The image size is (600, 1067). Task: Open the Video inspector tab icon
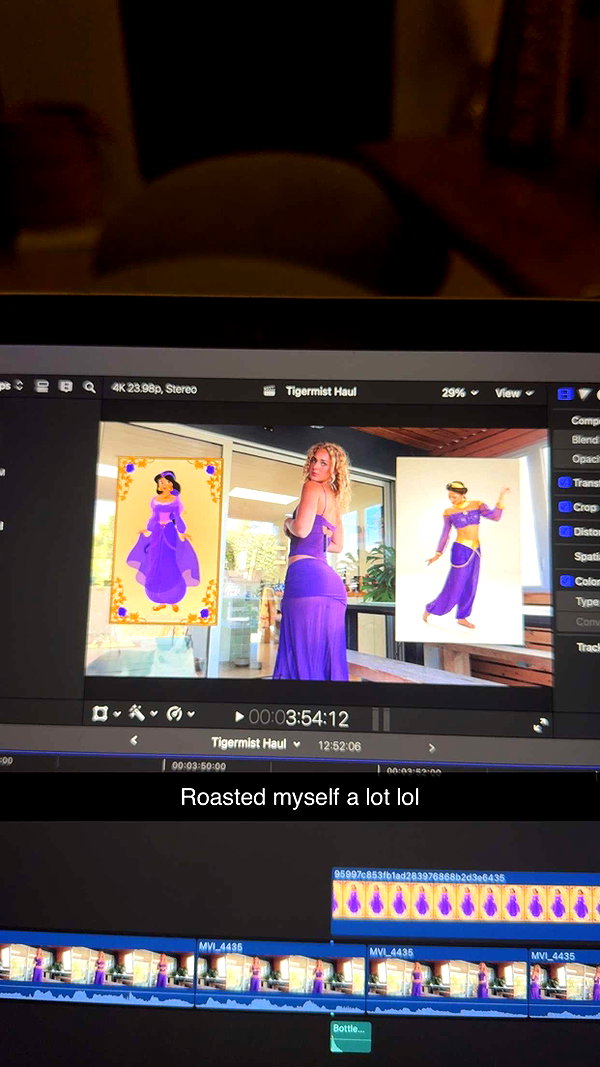pyautogui.click(x=565, y=393)
